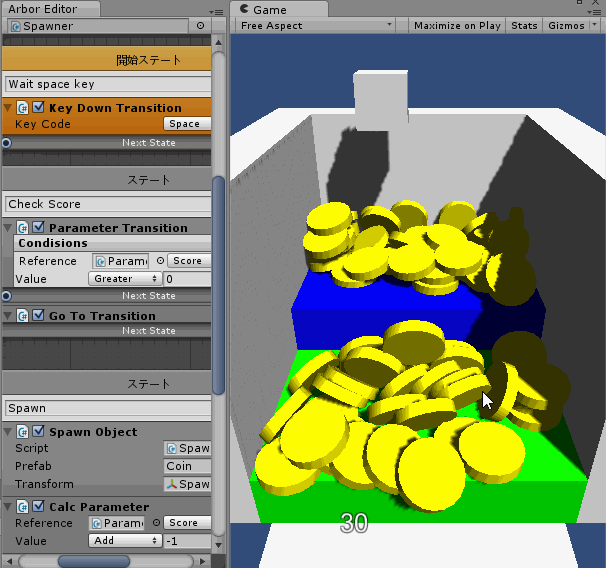Collapse the Spawn Object section

[x=8, y=432]
